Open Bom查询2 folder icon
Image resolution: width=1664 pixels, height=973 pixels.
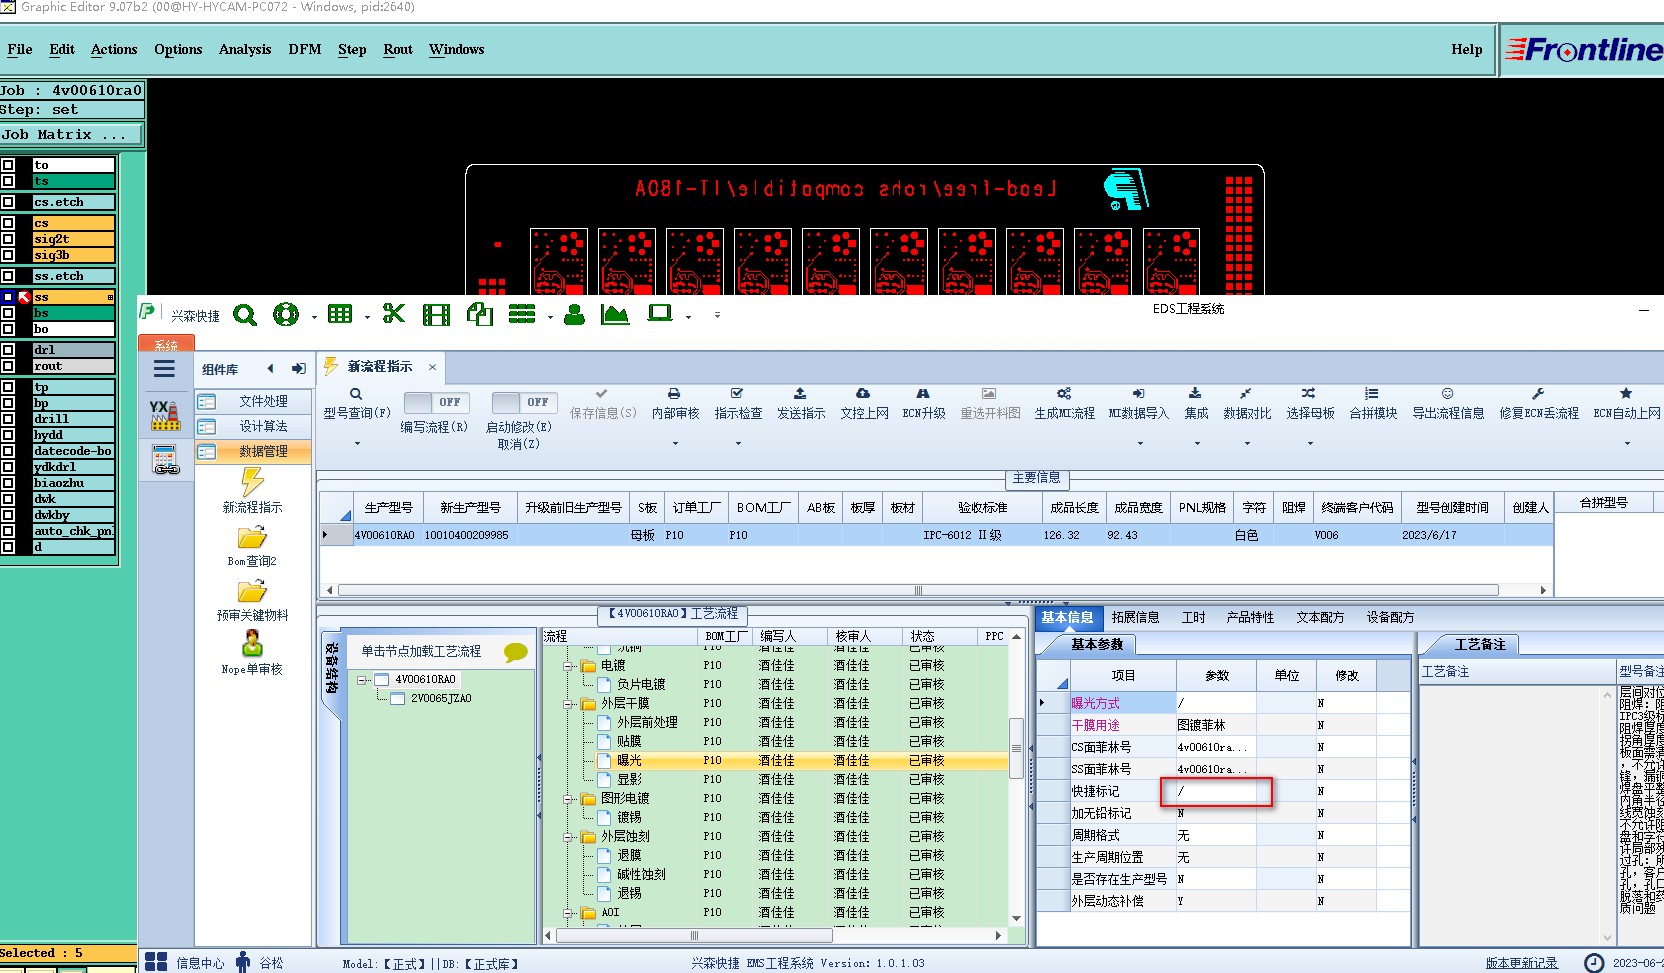pos(252,537)
